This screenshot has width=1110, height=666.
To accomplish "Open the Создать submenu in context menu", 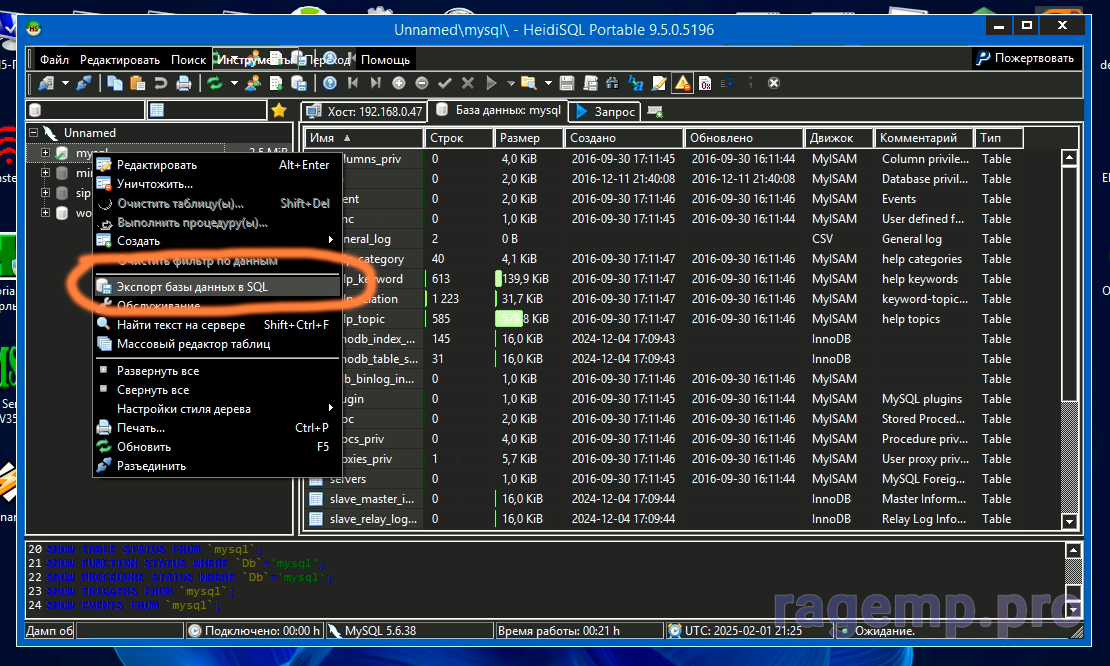I will [x=217, y=241].
